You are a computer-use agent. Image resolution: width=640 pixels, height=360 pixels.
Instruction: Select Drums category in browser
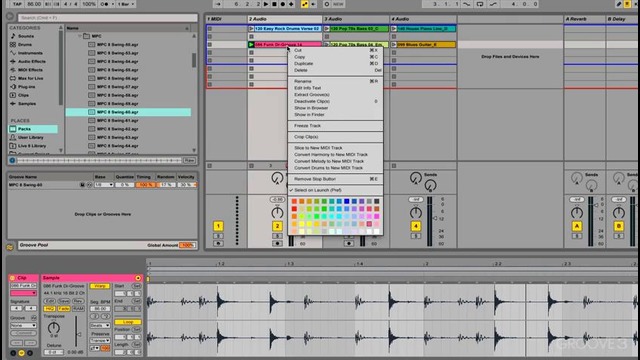point(24,44)
